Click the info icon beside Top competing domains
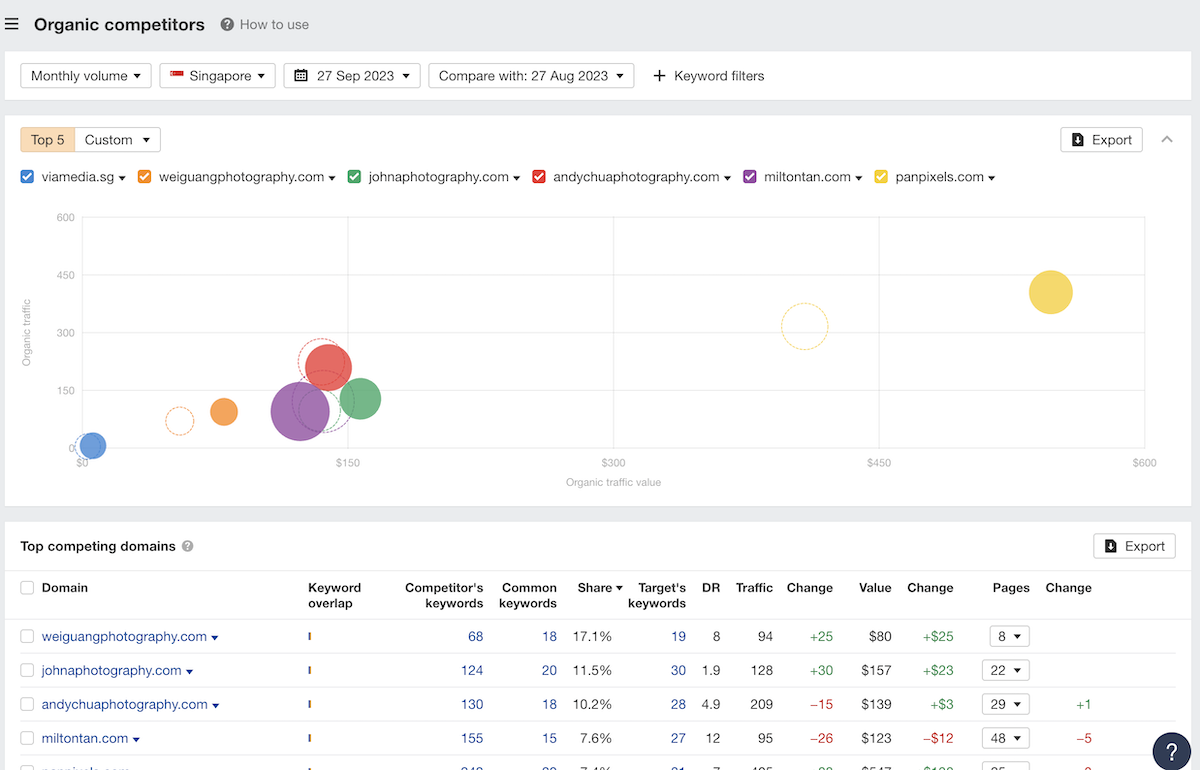The width and height of the screenshot is (1200, 770). pyautogui.click(x=188, y=547)
